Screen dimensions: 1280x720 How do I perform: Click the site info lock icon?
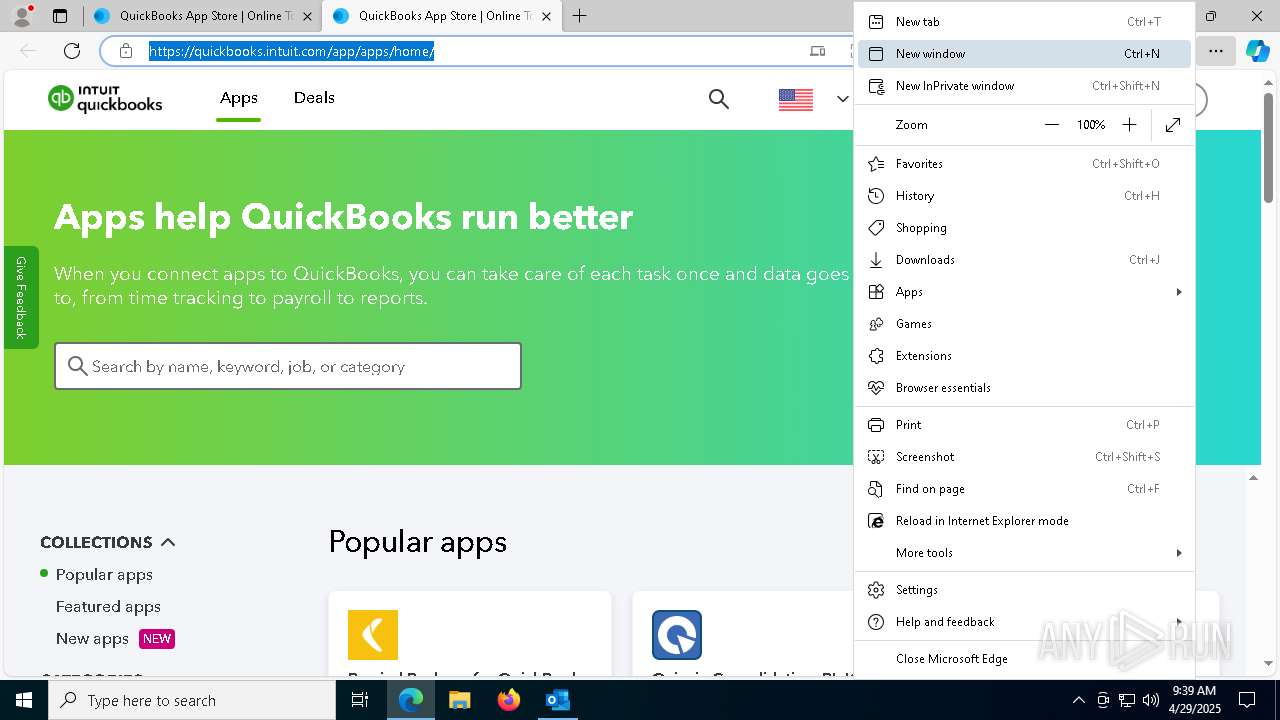[125, 51]
